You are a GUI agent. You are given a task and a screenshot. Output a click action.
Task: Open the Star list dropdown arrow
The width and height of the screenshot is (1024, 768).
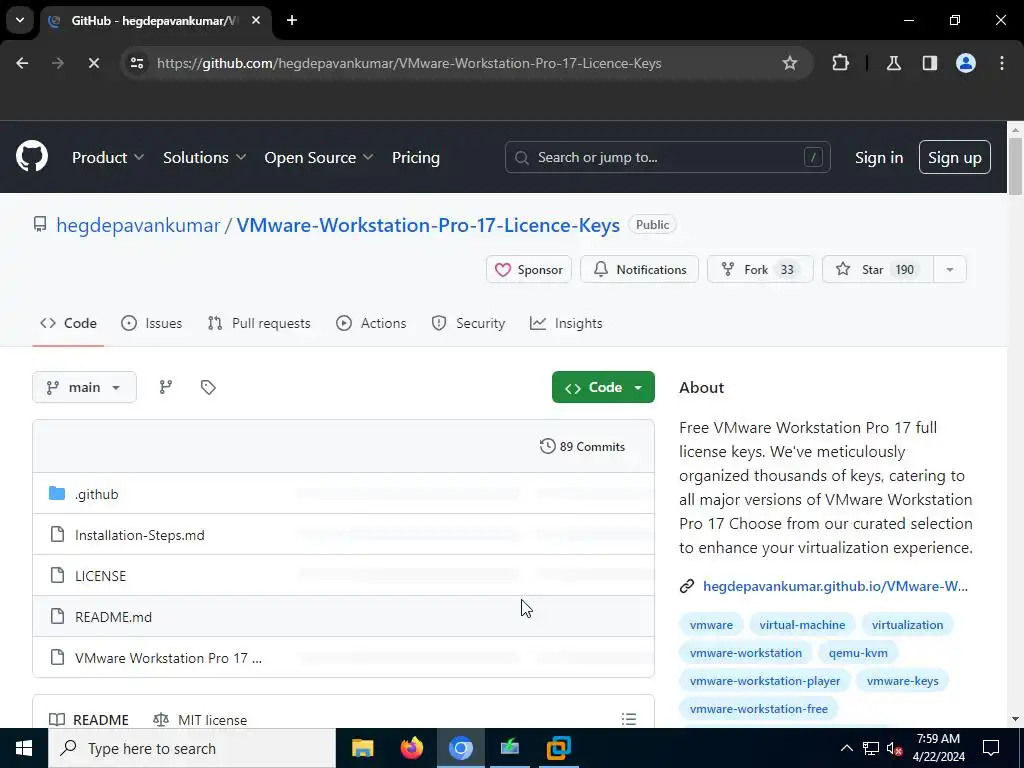[950, 270]
